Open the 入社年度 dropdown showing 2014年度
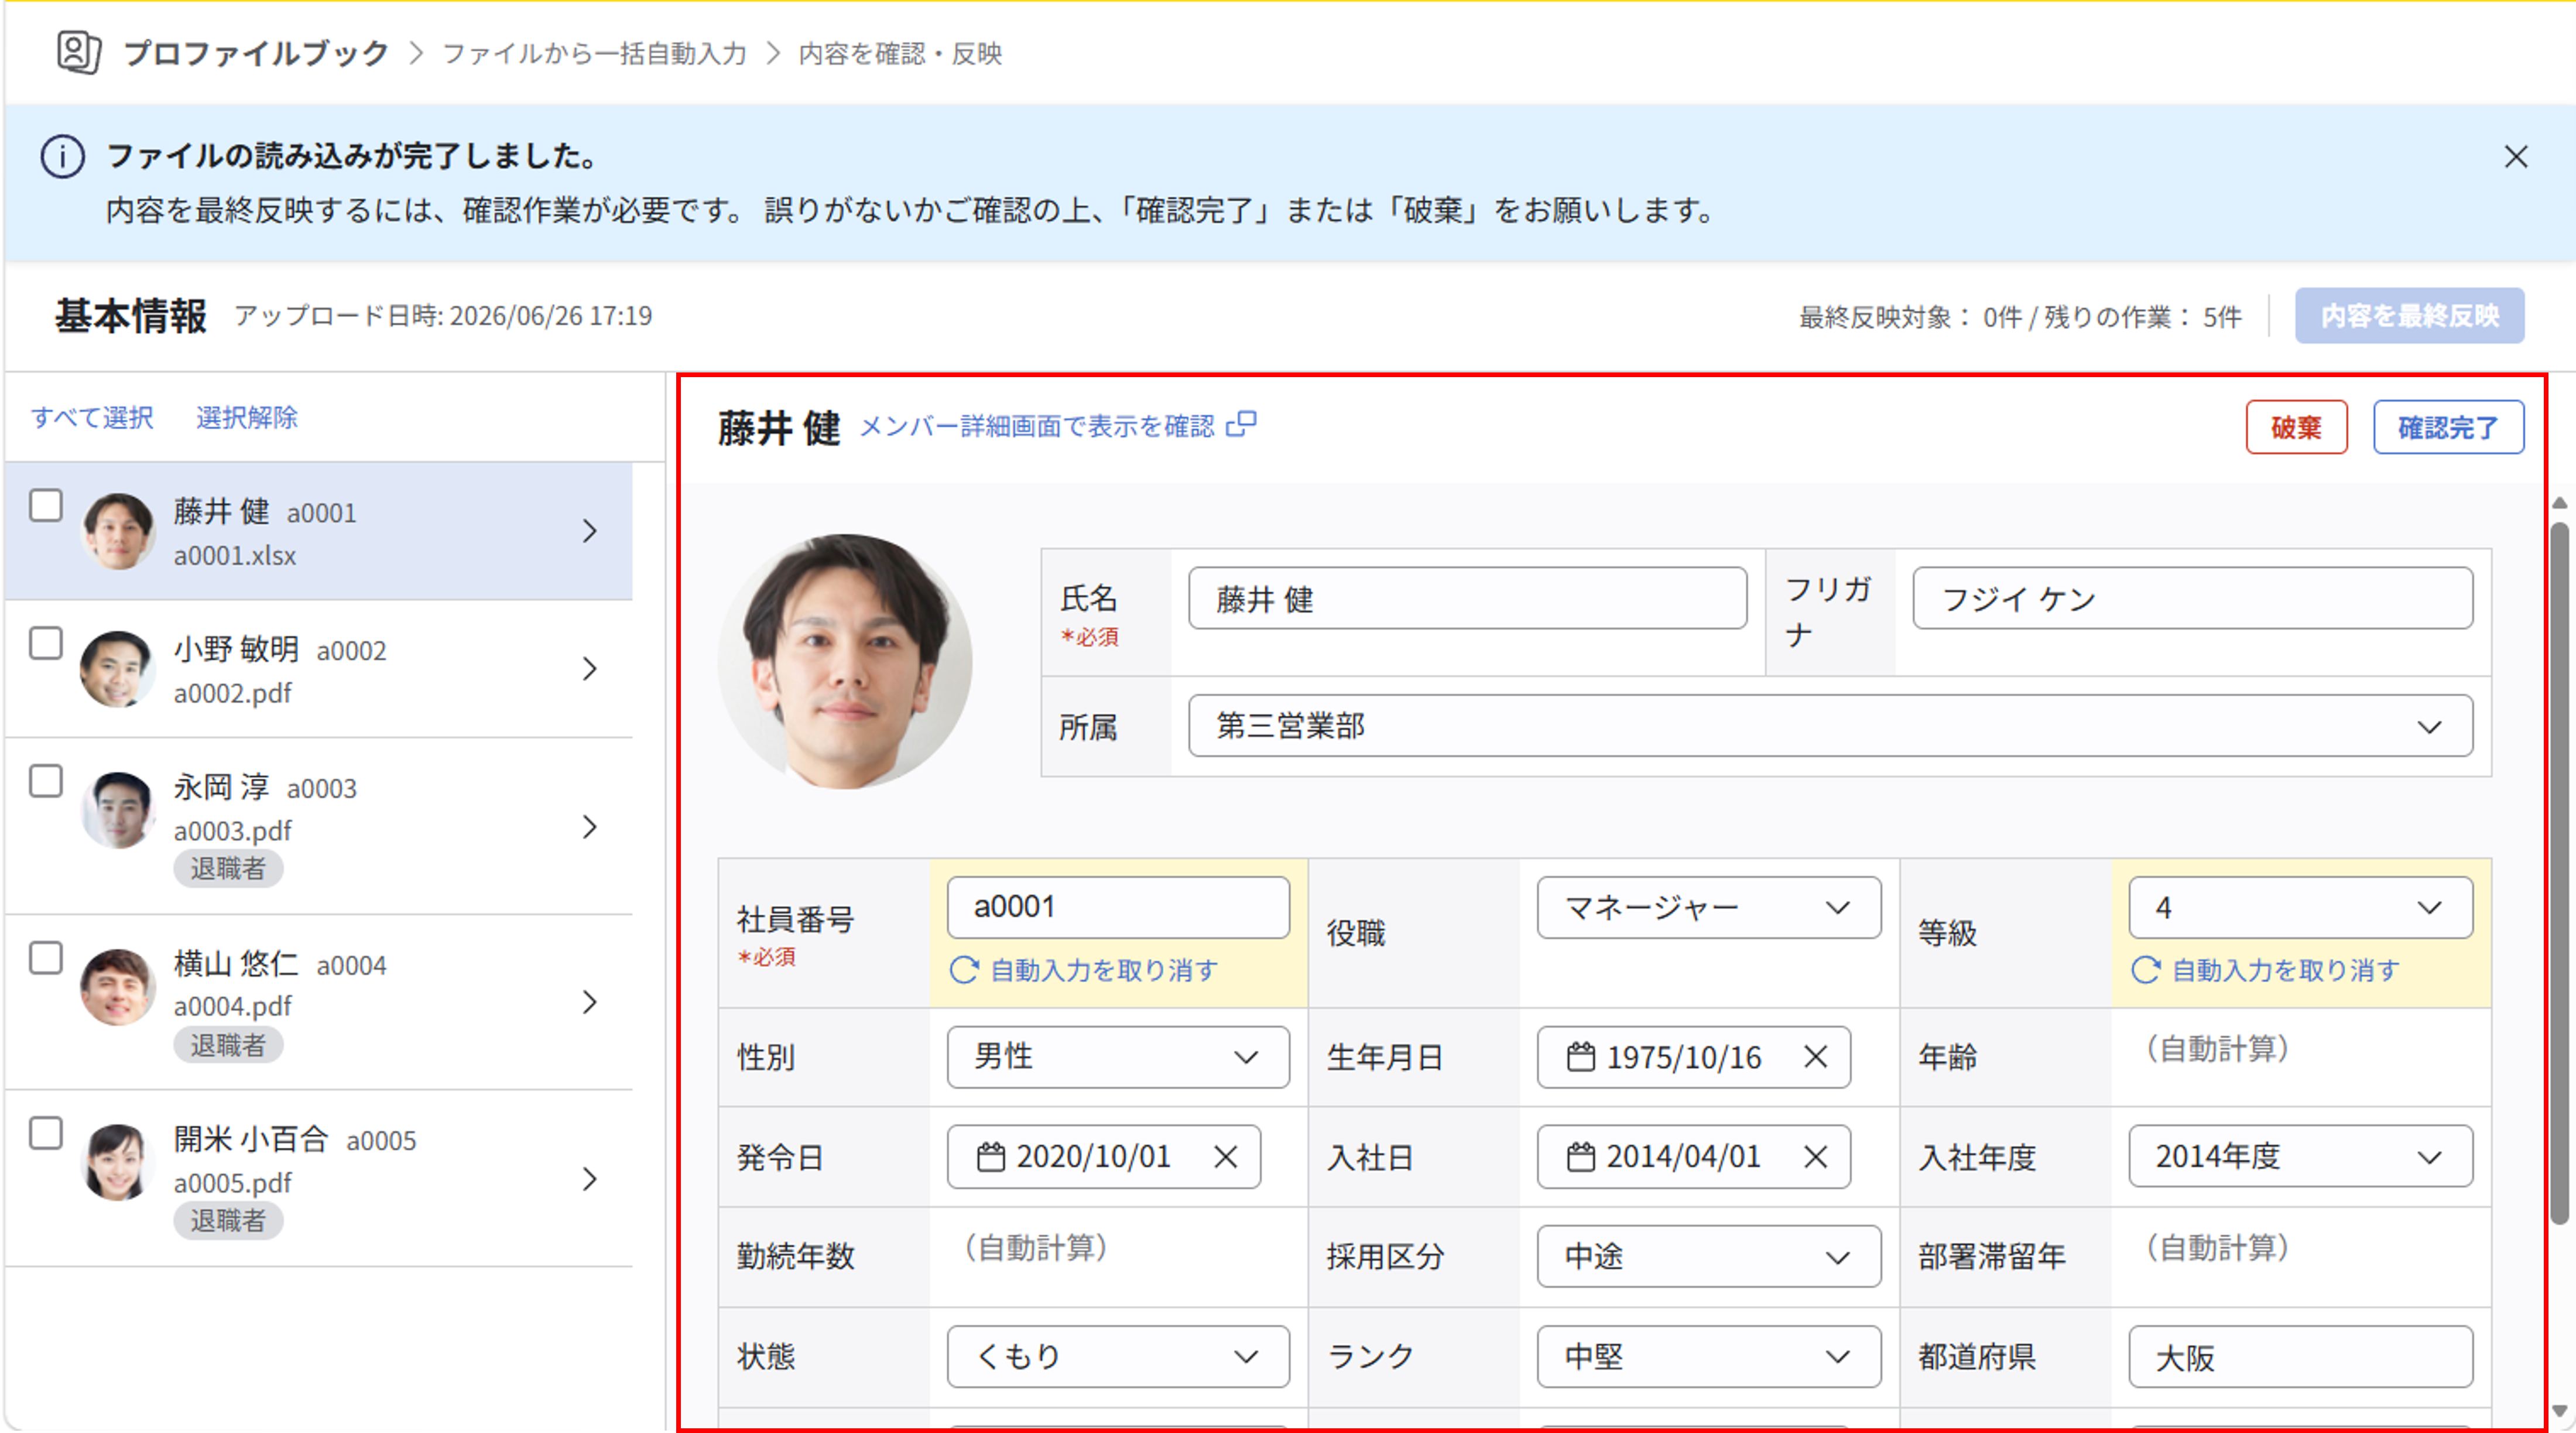Screen dimensions: 2576x1433 2300,1157
